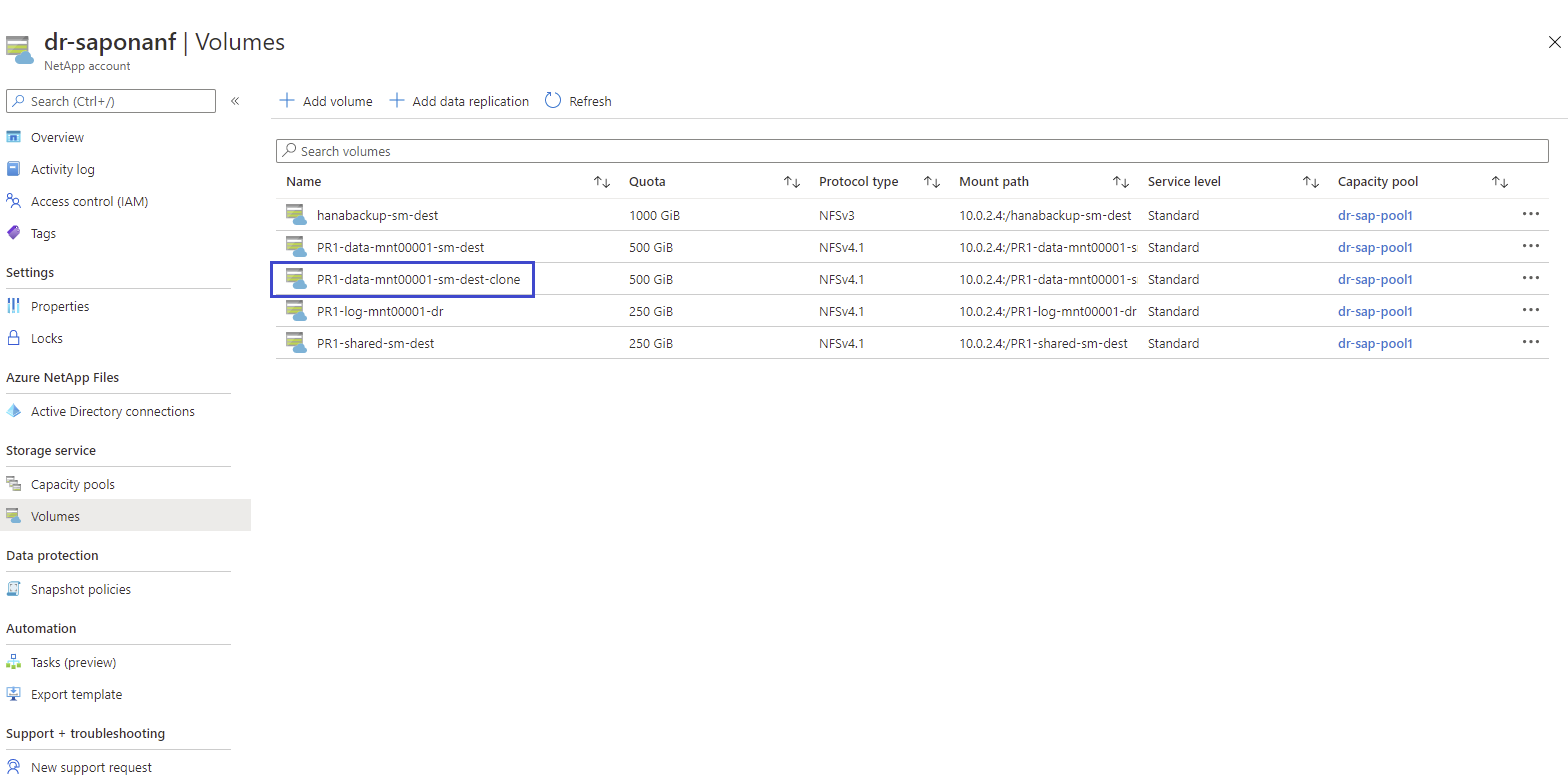Viewport: 1568px width, 783px height.
Task: Sort volumes by Quota column arrows
Action: pyautogui.click(x=791, y=182)
